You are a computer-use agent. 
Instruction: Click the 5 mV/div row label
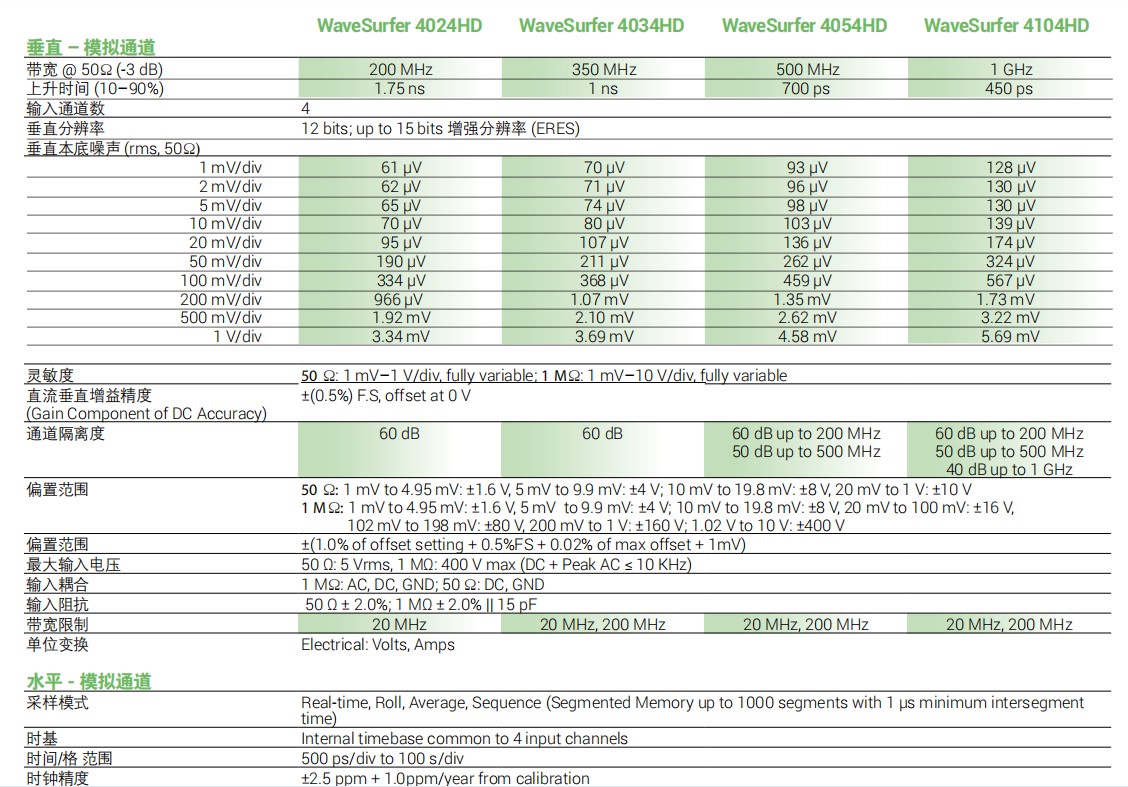(x=230, y=205)
